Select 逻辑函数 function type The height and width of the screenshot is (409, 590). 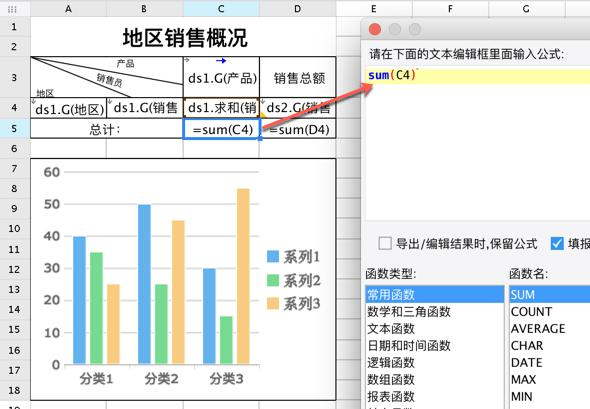click(435, 362)
